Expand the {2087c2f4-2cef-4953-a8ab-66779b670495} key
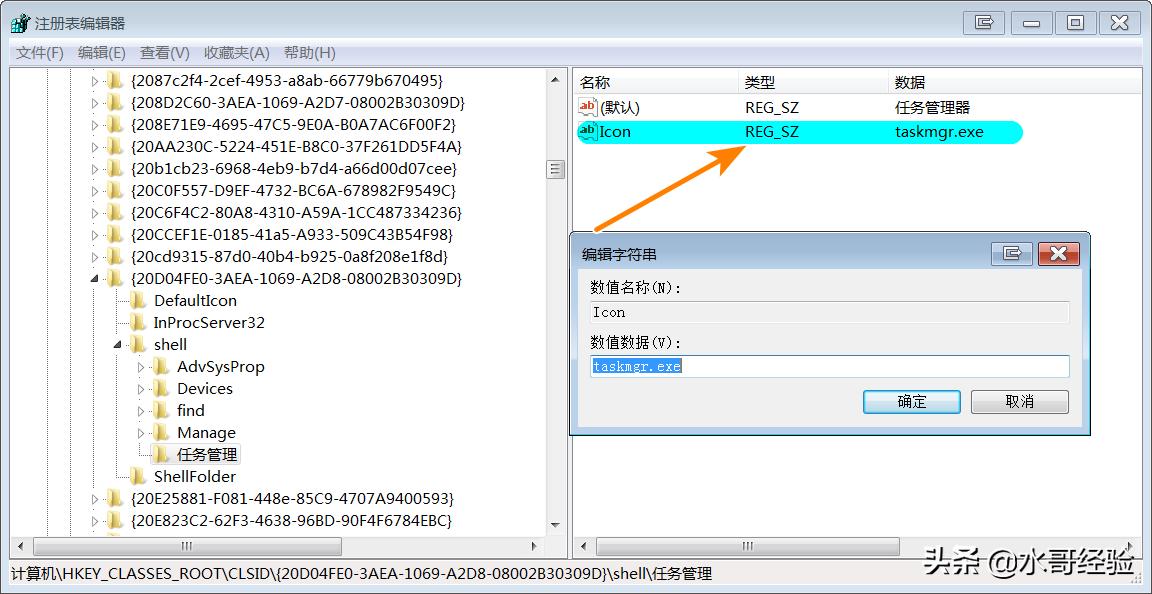The image size is (1152, 594). coord(94,81)
